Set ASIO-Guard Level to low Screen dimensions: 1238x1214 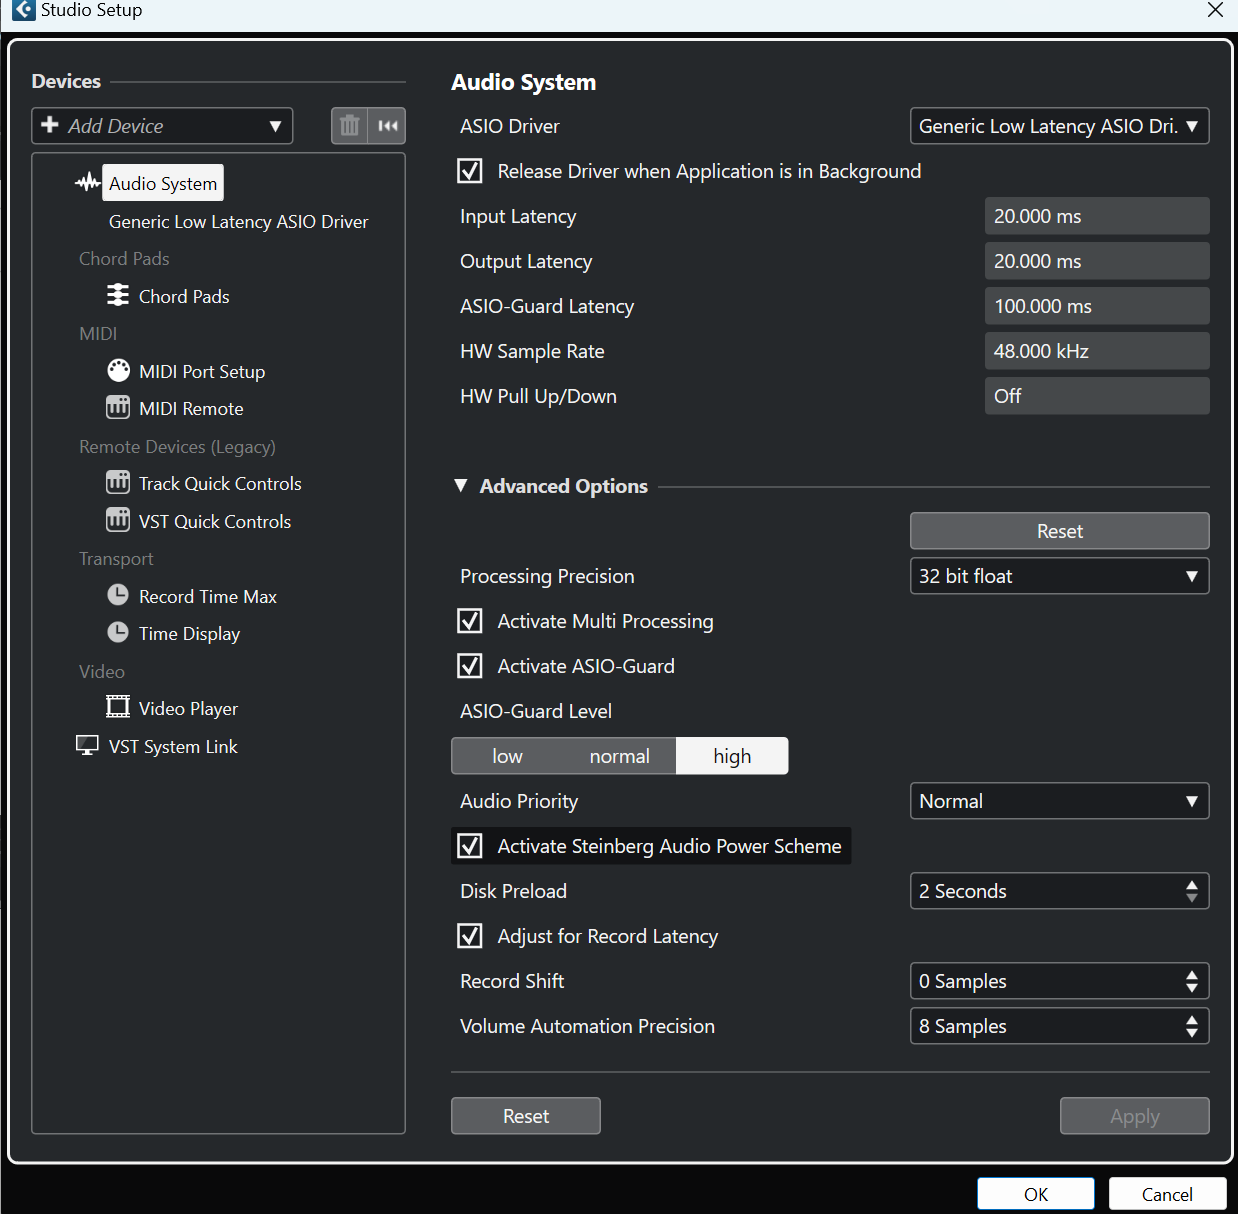[507, 756]
